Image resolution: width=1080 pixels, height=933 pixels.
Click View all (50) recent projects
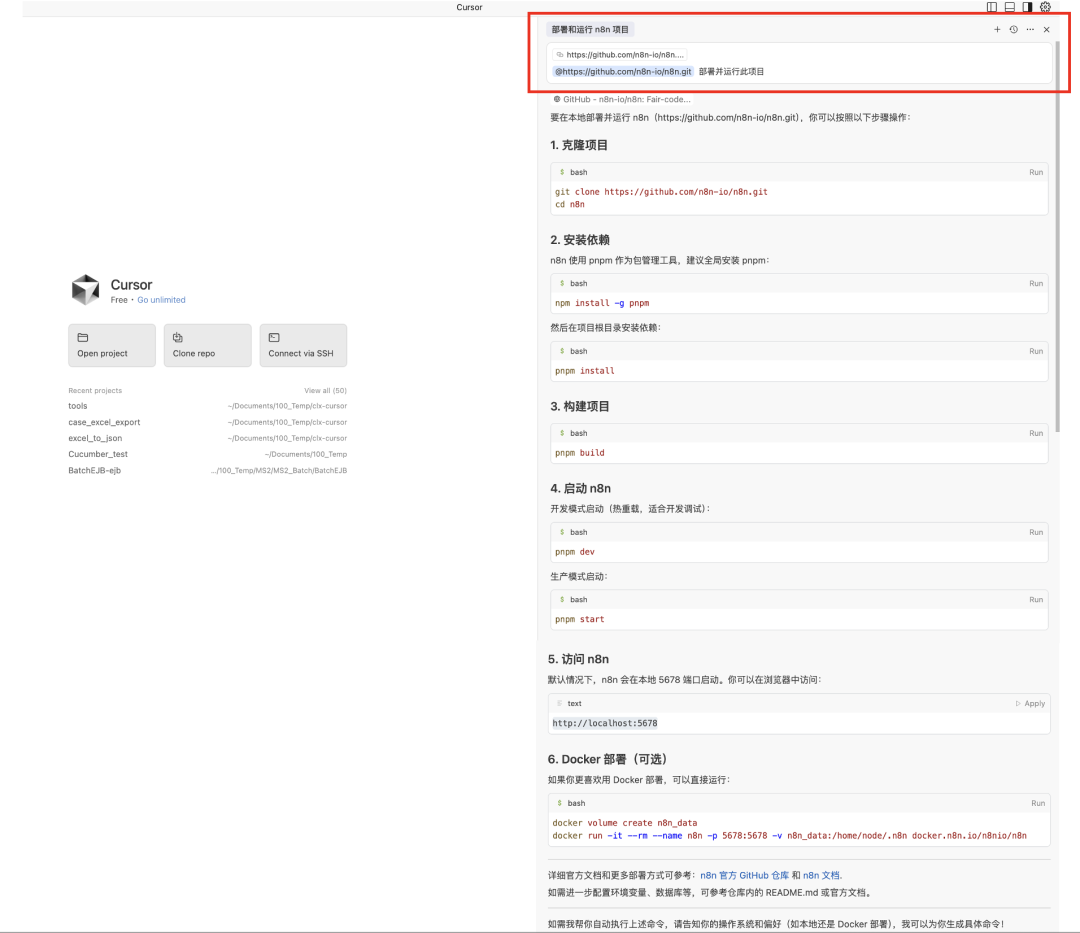point(325,390)
